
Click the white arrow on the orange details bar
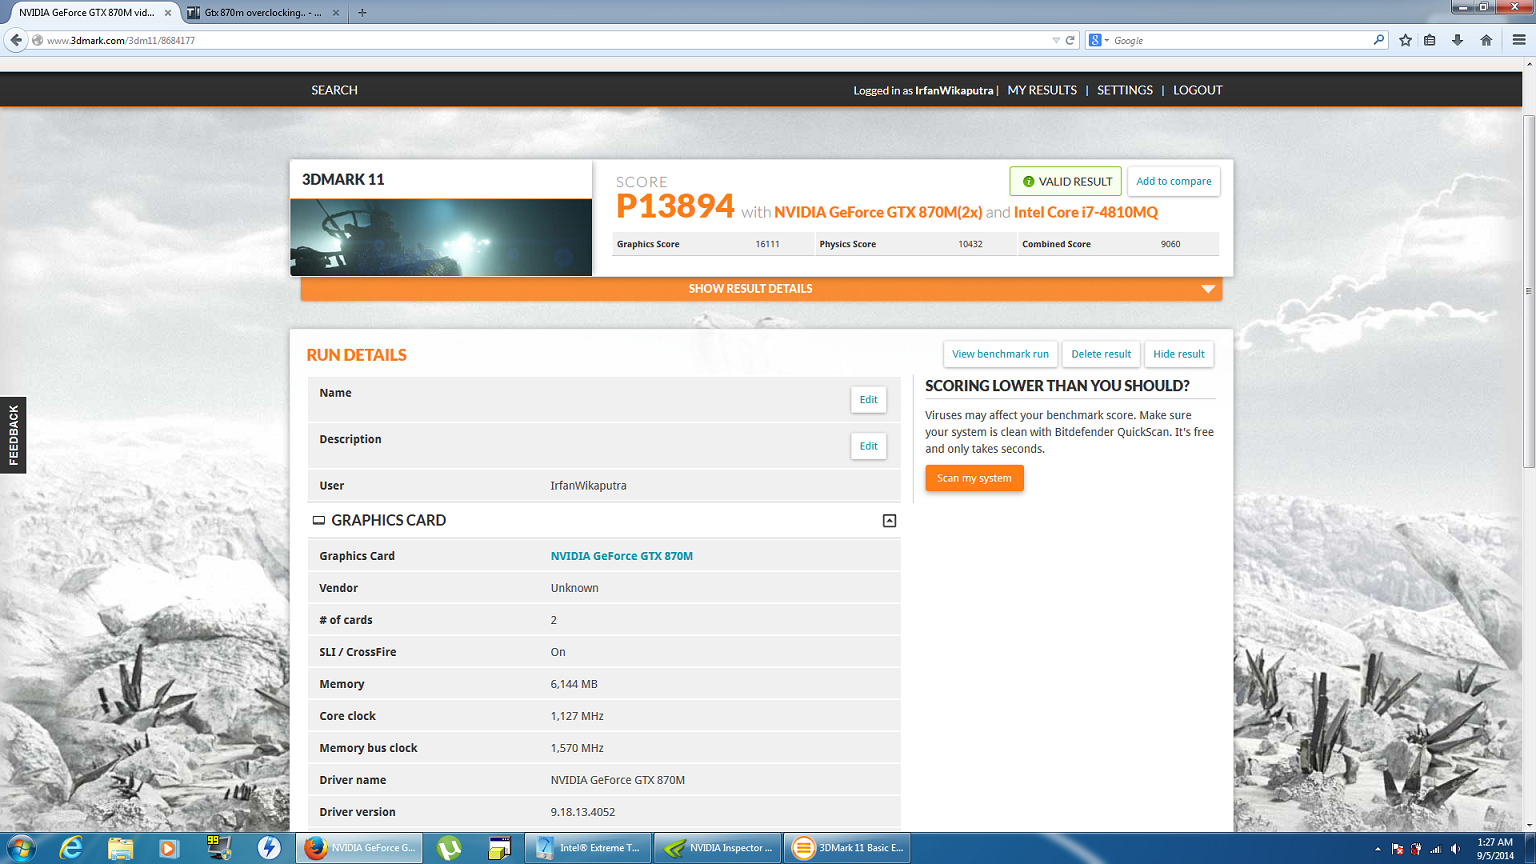pyautogui.click(x=1208, y=289)
